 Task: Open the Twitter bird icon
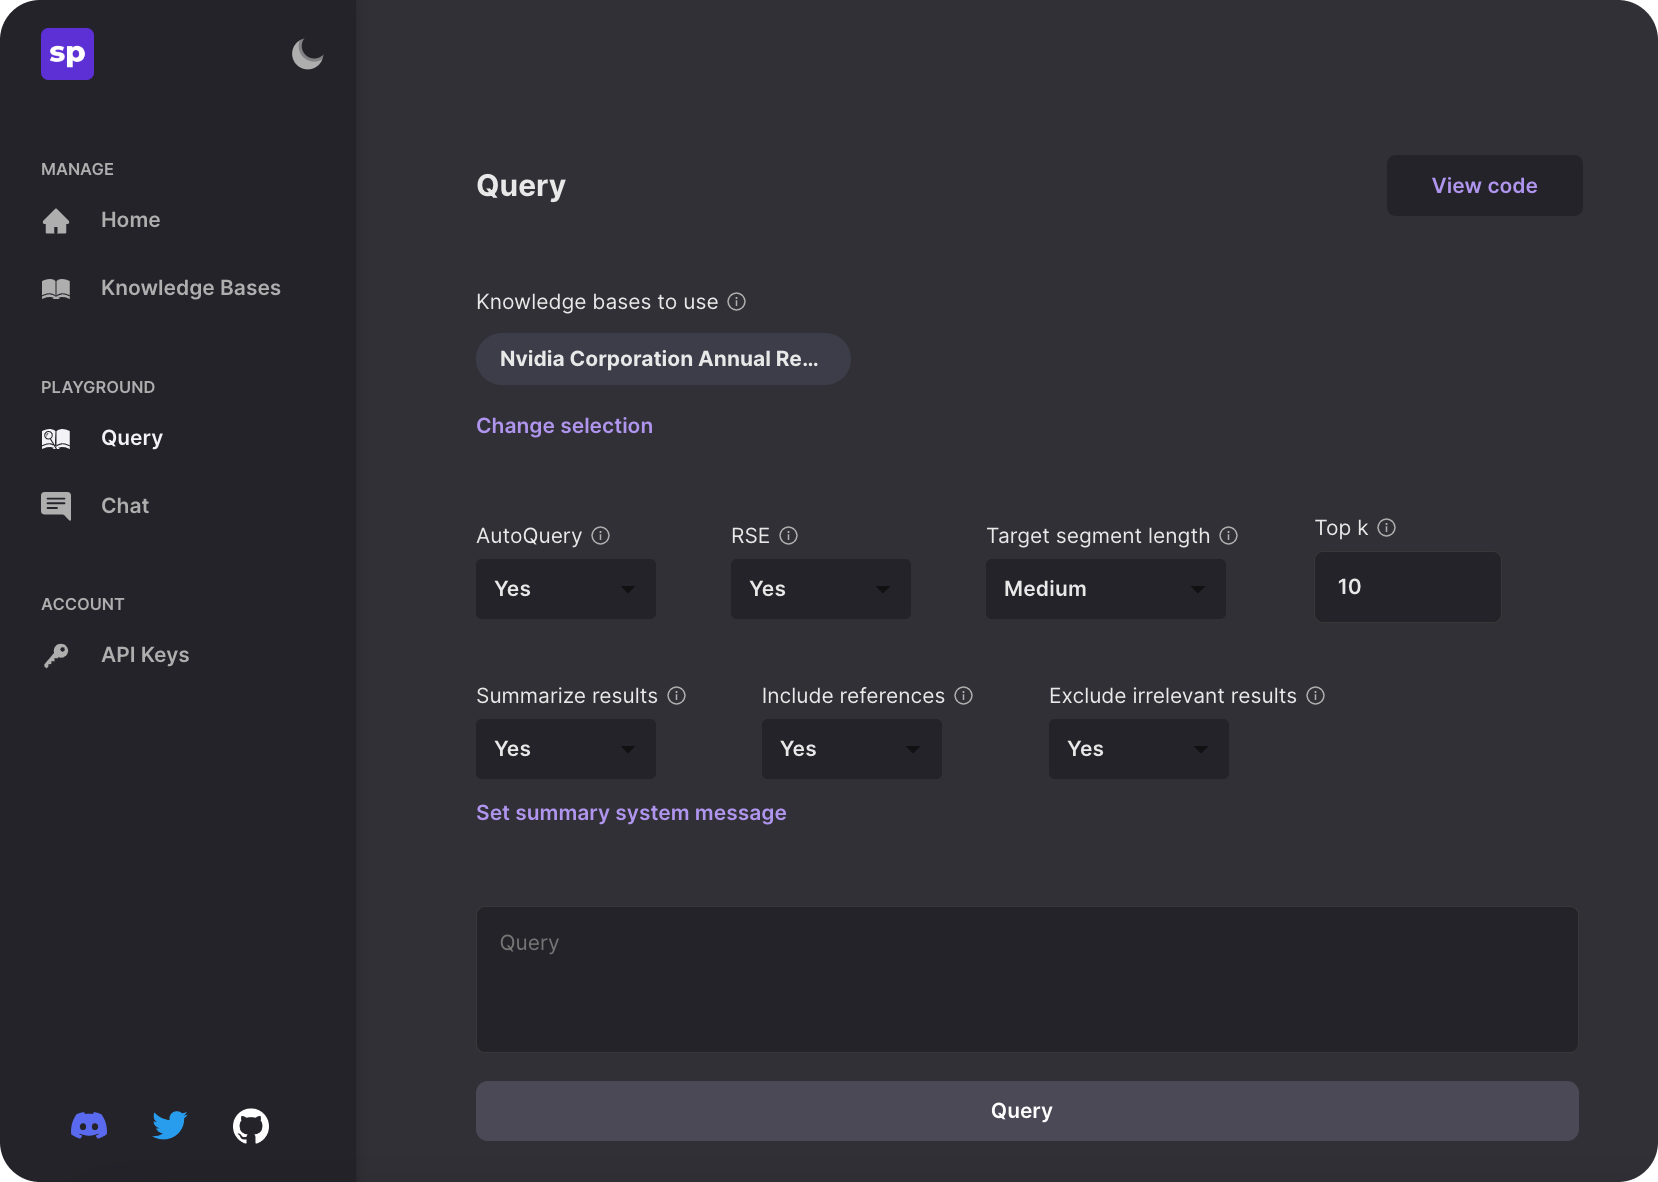point(170,1126)
